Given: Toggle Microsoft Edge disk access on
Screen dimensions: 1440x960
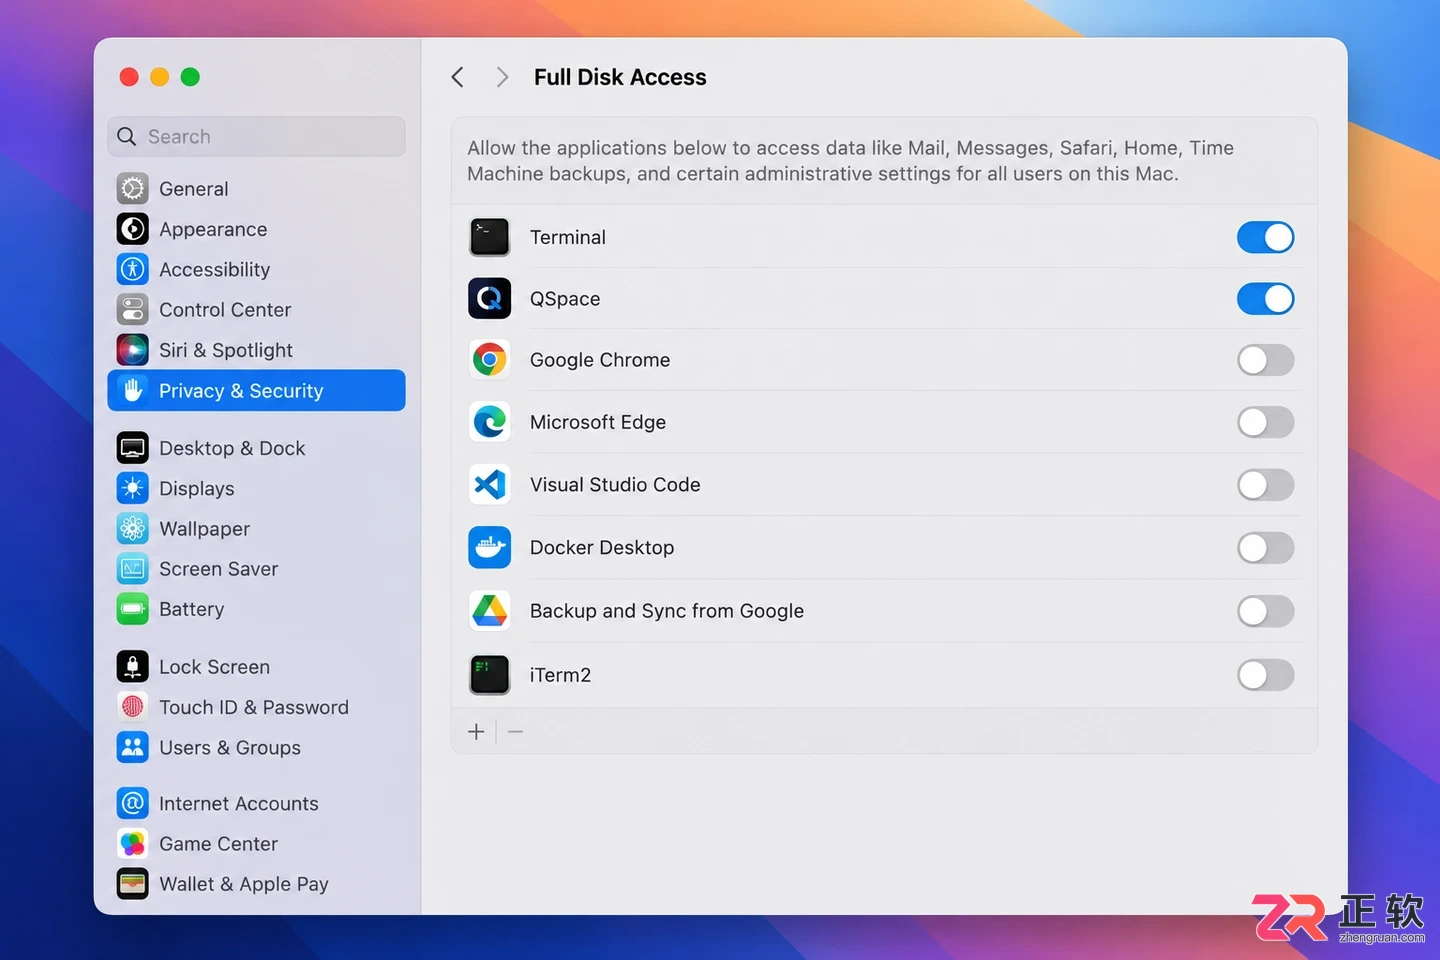Looking at the screenshot, I should coord(1265,422).
